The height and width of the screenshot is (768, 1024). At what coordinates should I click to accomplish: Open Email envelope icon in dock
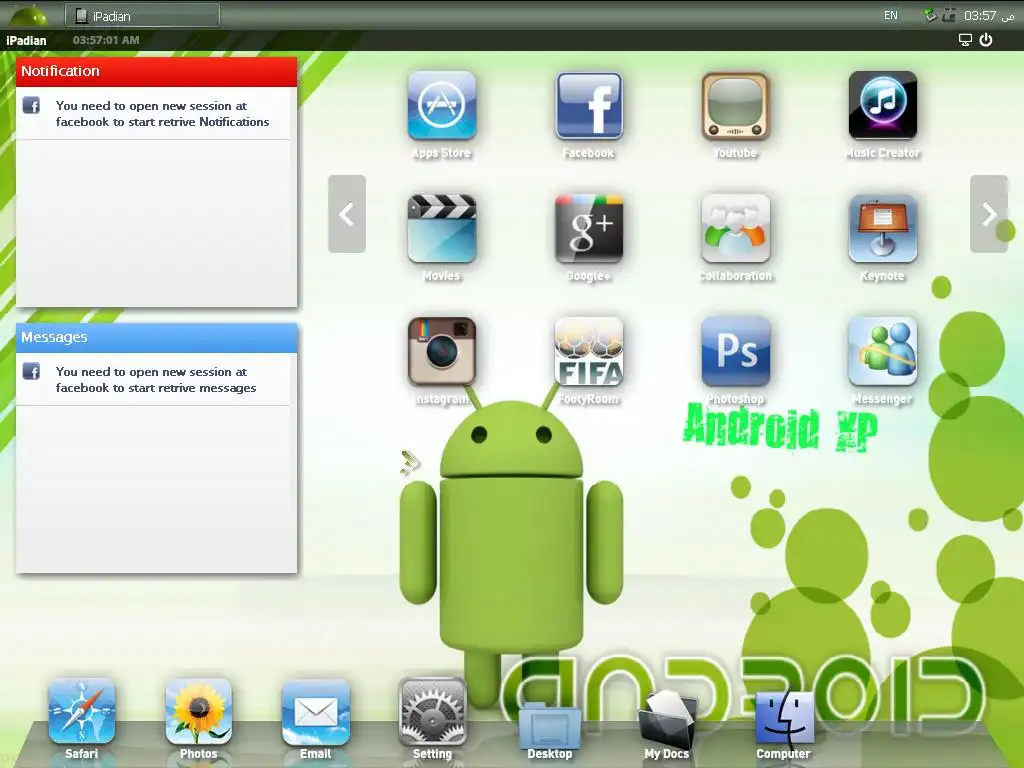pos(315,711)
